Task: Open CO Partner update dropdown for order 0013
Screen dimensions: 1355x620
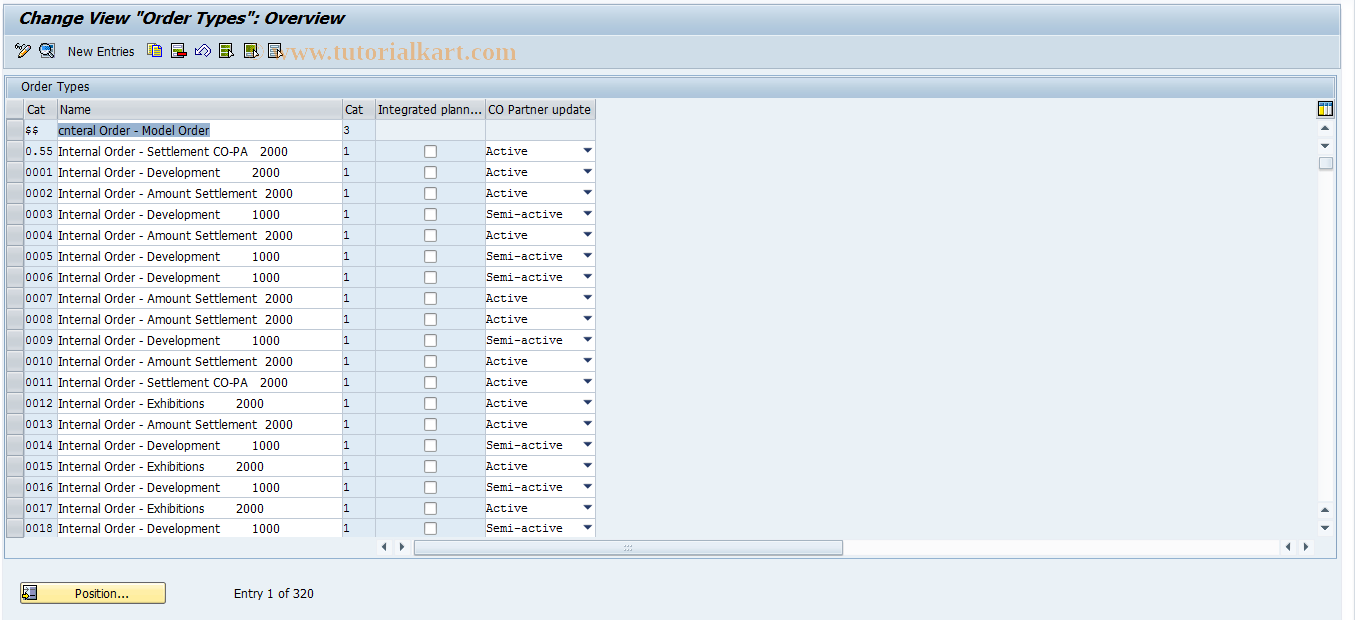Action: pos(587,424)
